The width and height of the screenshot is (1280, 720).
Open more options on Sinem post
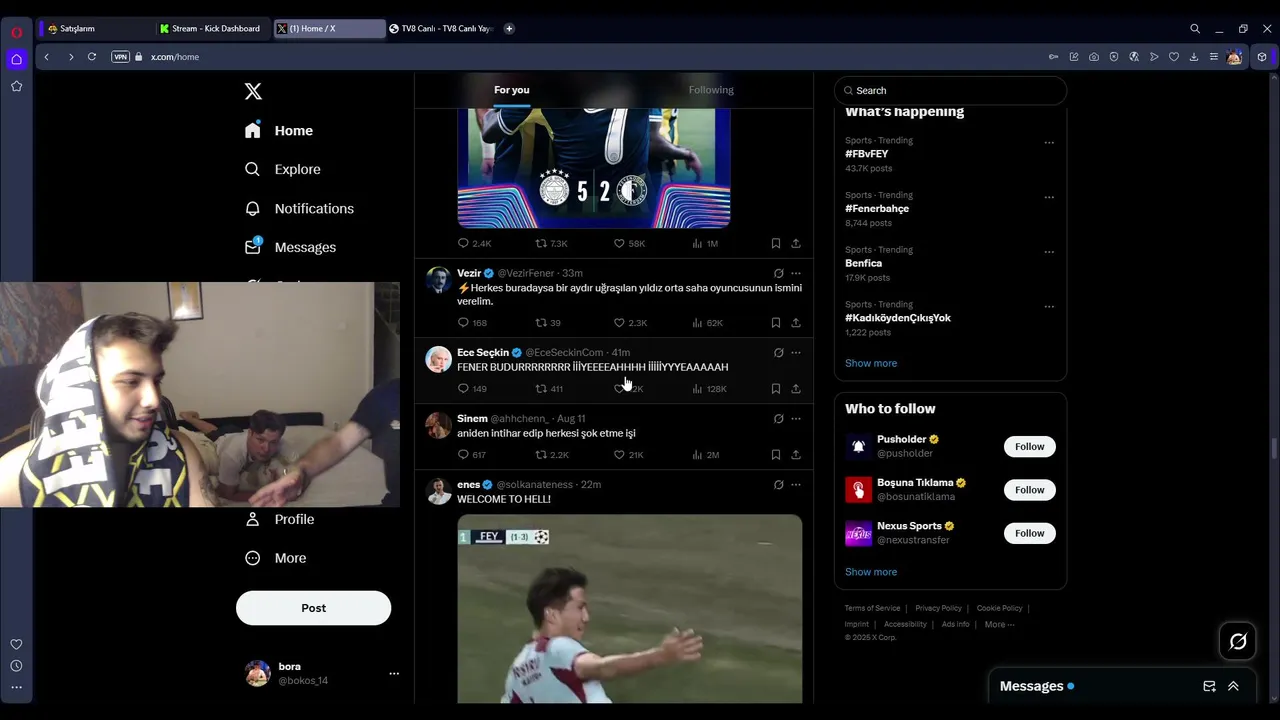coord(796,418)
